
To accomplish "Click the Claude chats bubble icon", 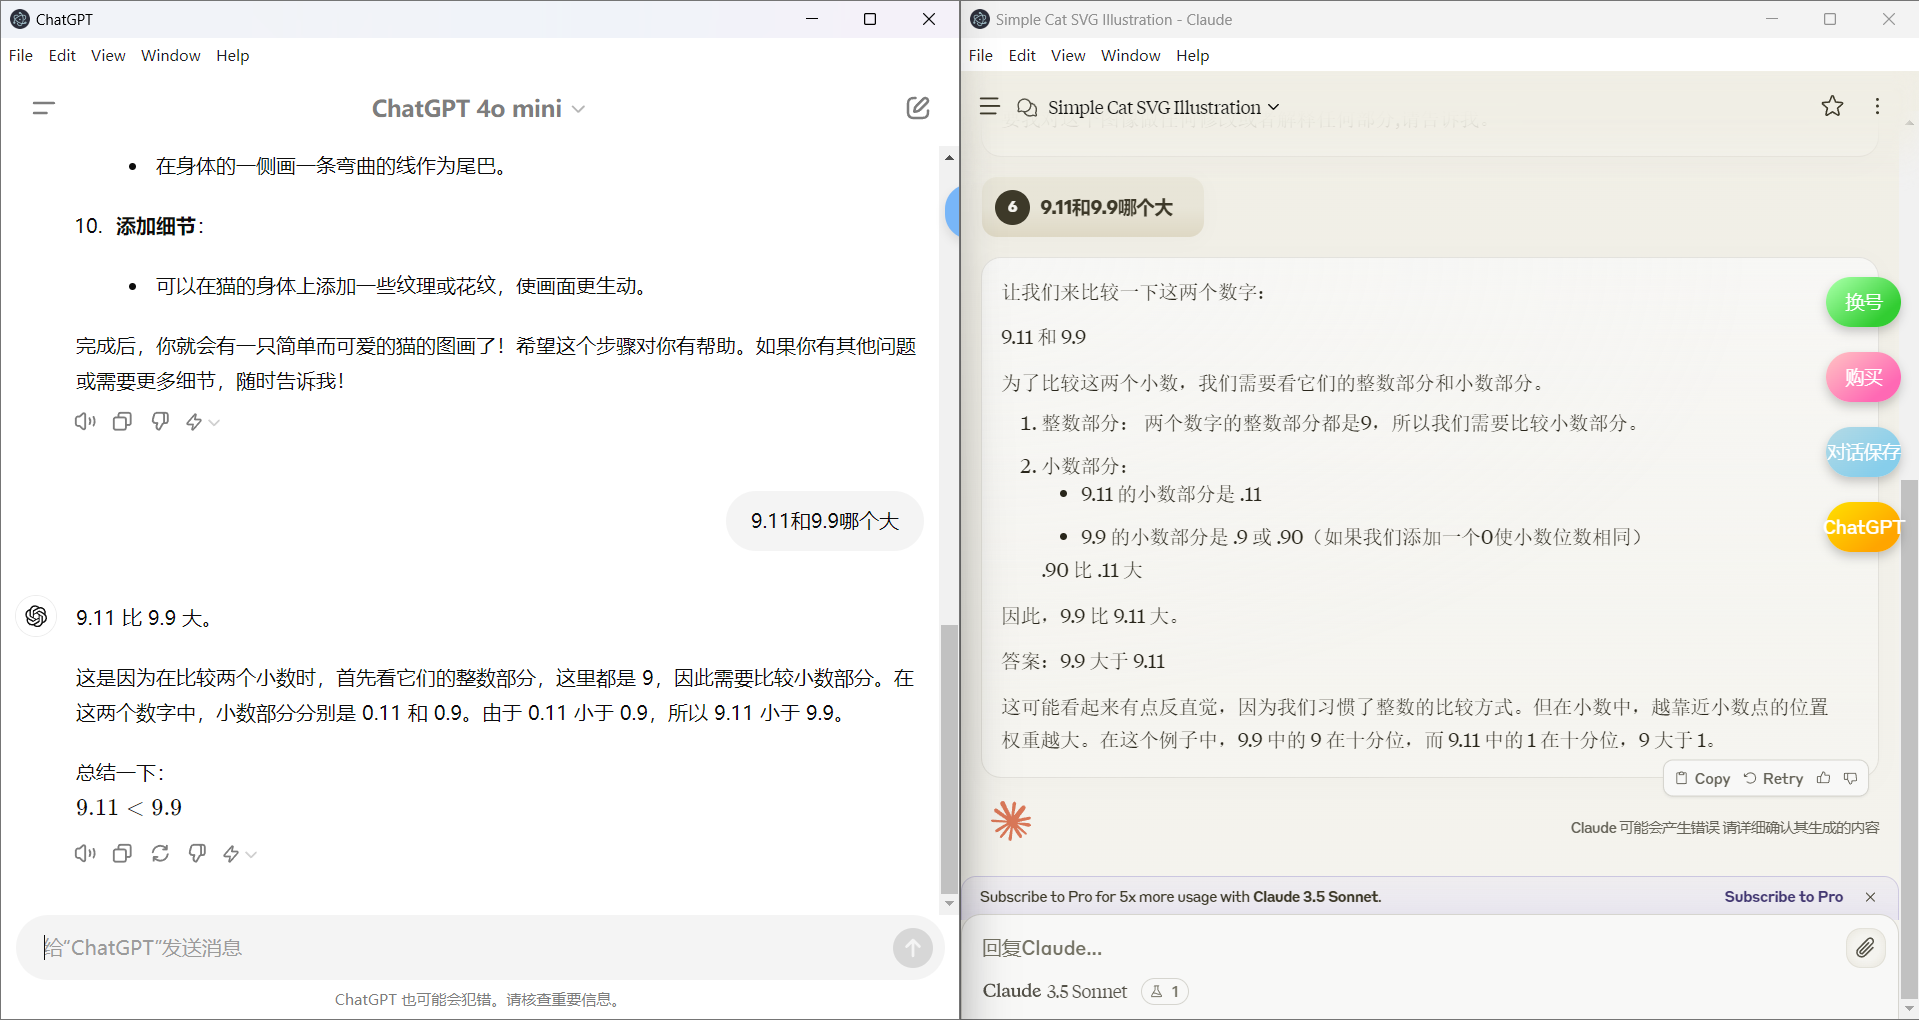I will tap(1027, 107).
